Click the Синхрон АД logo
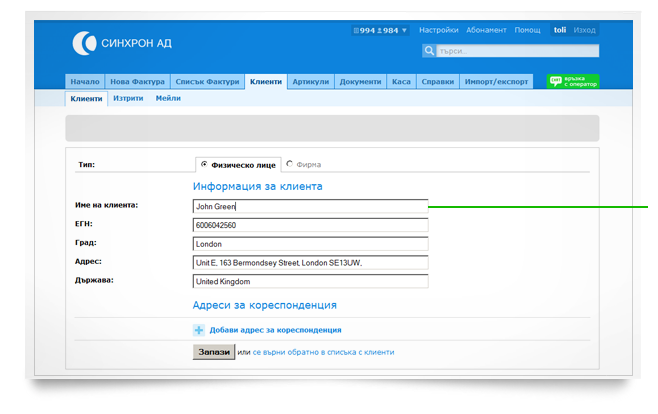The height and width of the screenshot is (414, 658). coord(121,42)
